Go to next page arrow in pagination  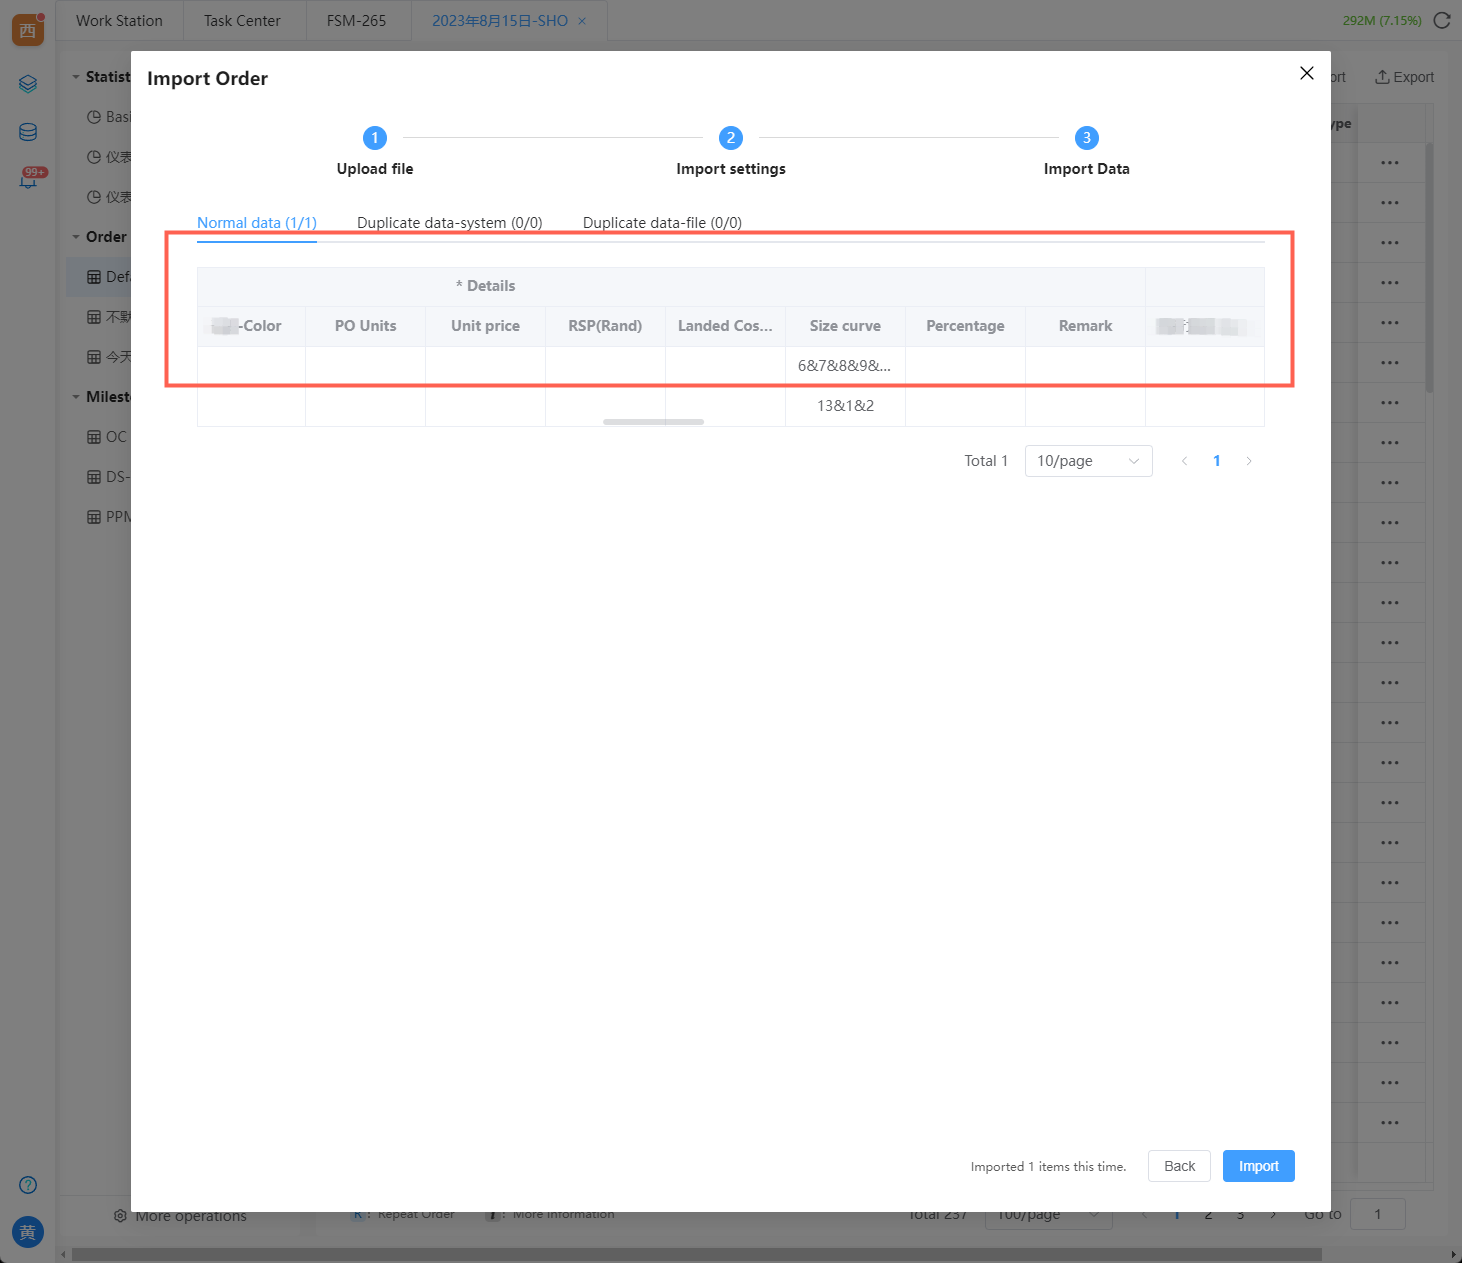click(1249, 461)
